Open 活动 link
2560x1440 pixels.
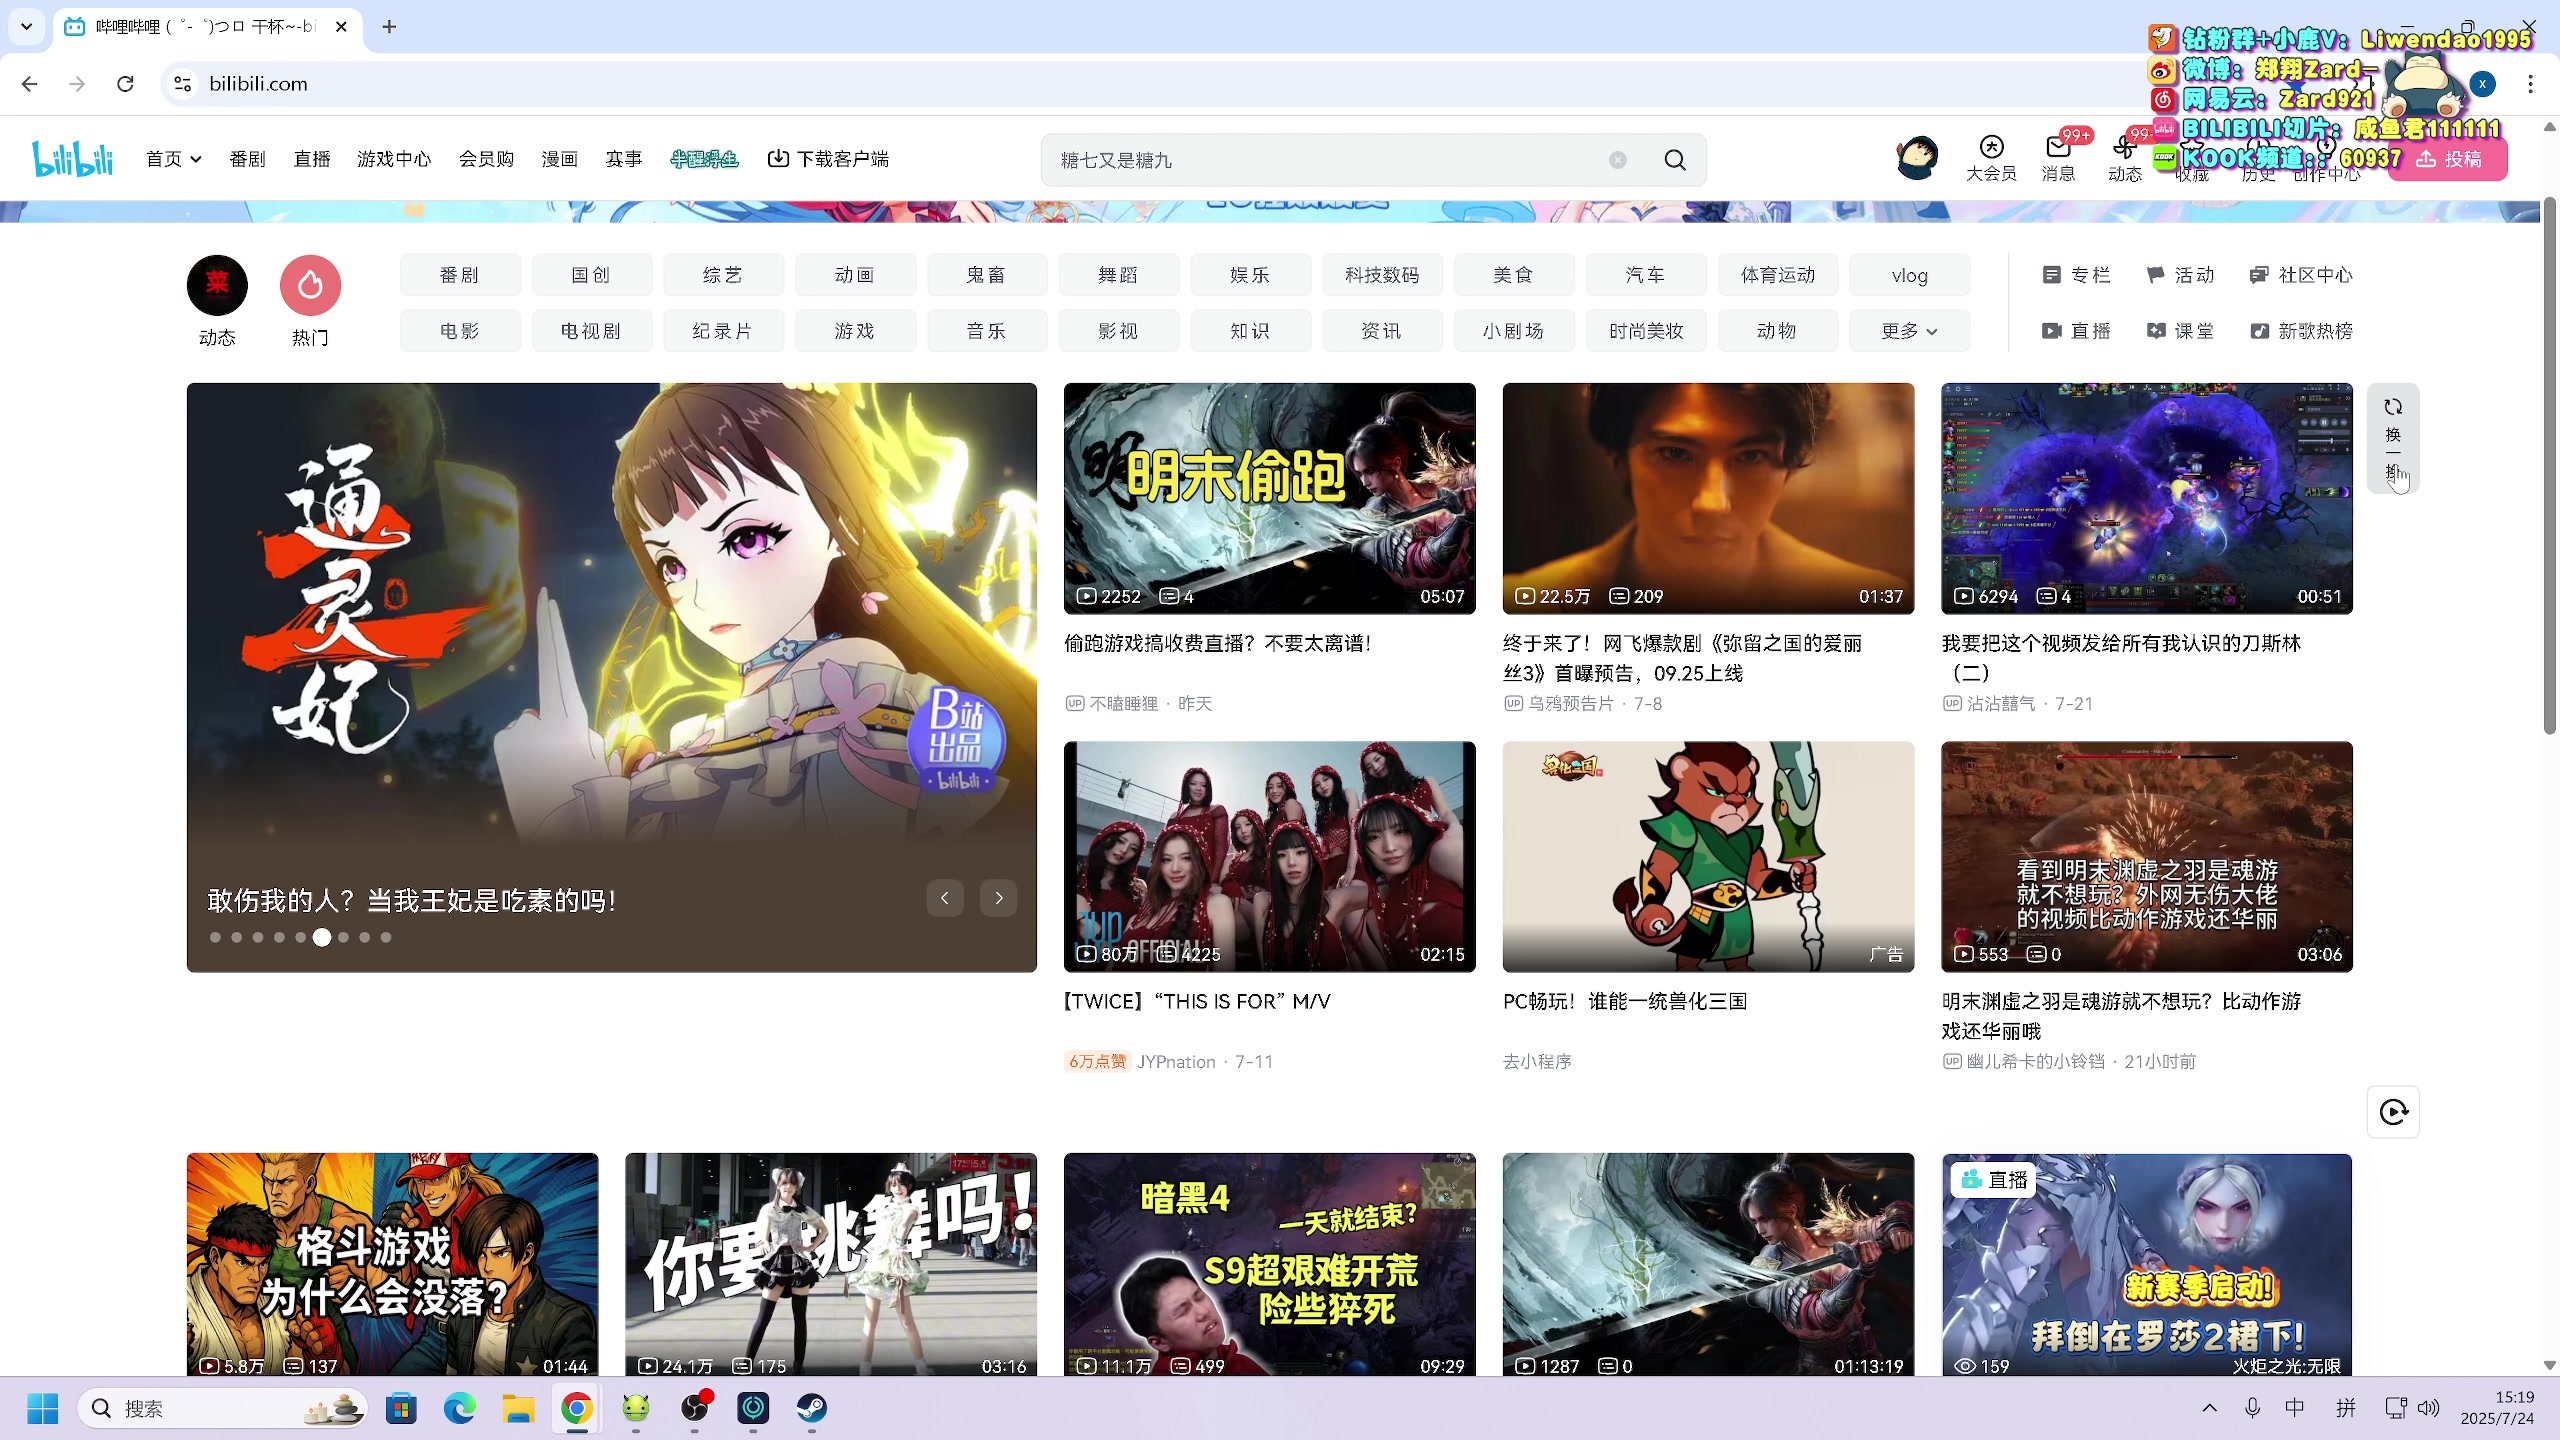pyautogui.click(x=2180, y=275)
